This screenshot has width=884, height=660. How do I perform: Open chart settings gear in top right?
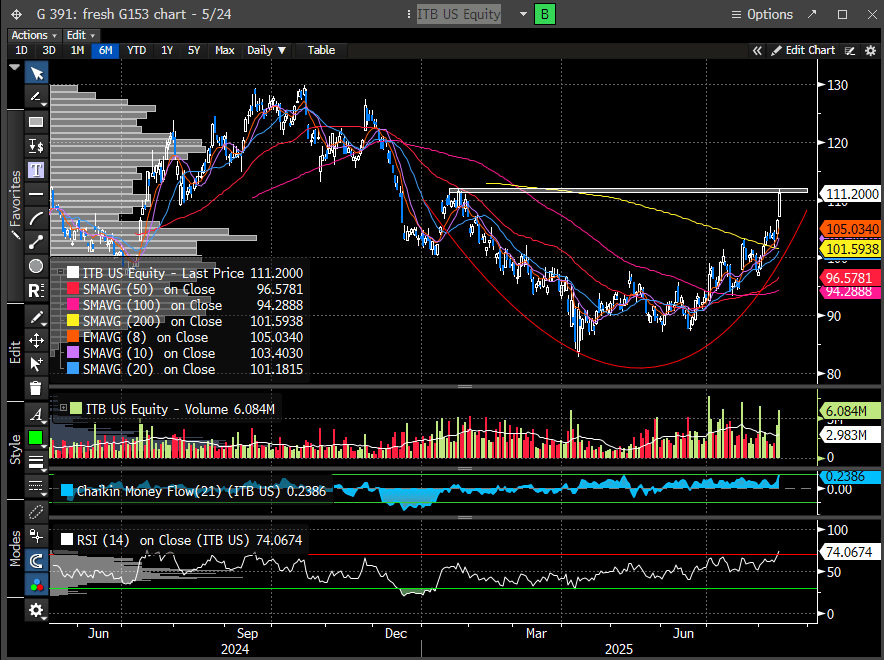point(871,50)
